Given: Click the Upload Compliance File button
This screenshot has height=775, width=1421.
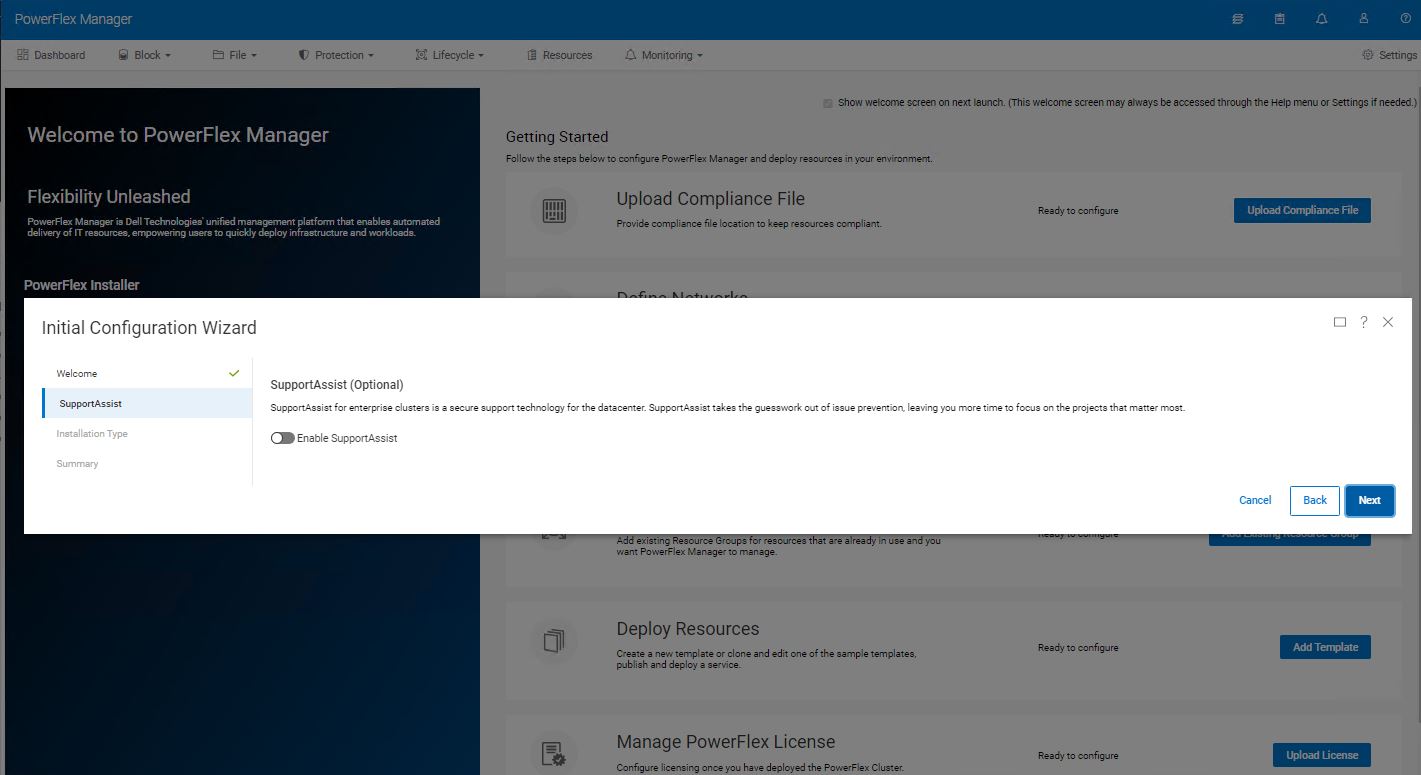Looking at the screenshot, I should coord(1302,210).
